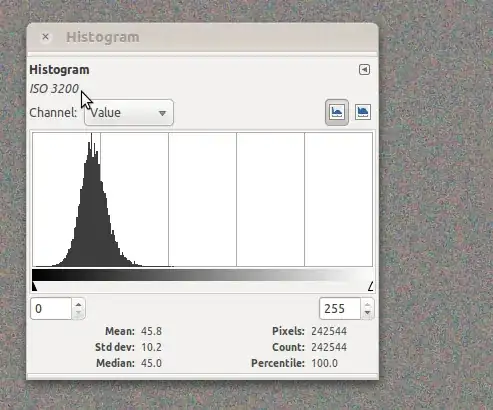The height and width of the screenshot is (410, 493).
Task: Click the Histogram panel heading
Action: click(59, 70)
